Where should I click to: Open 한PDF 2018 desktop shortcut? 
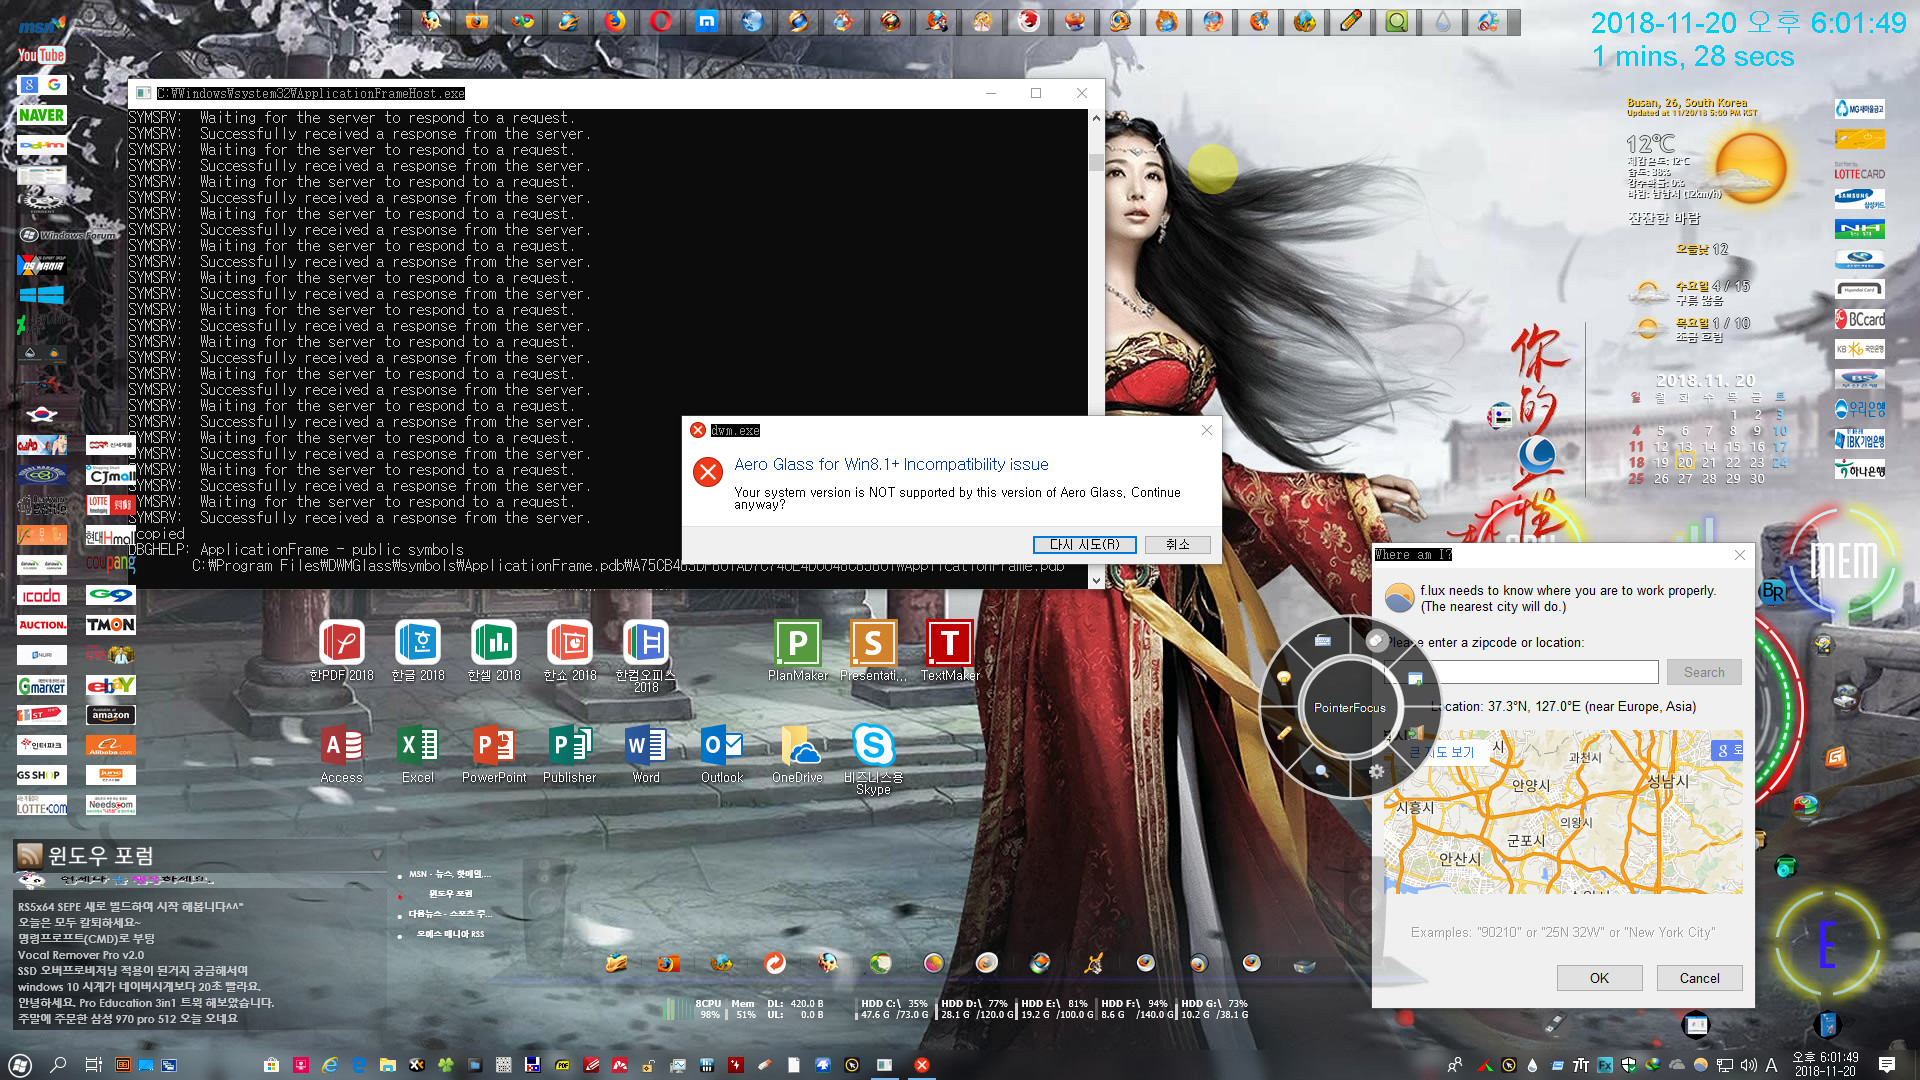click(x=342, y=651)
